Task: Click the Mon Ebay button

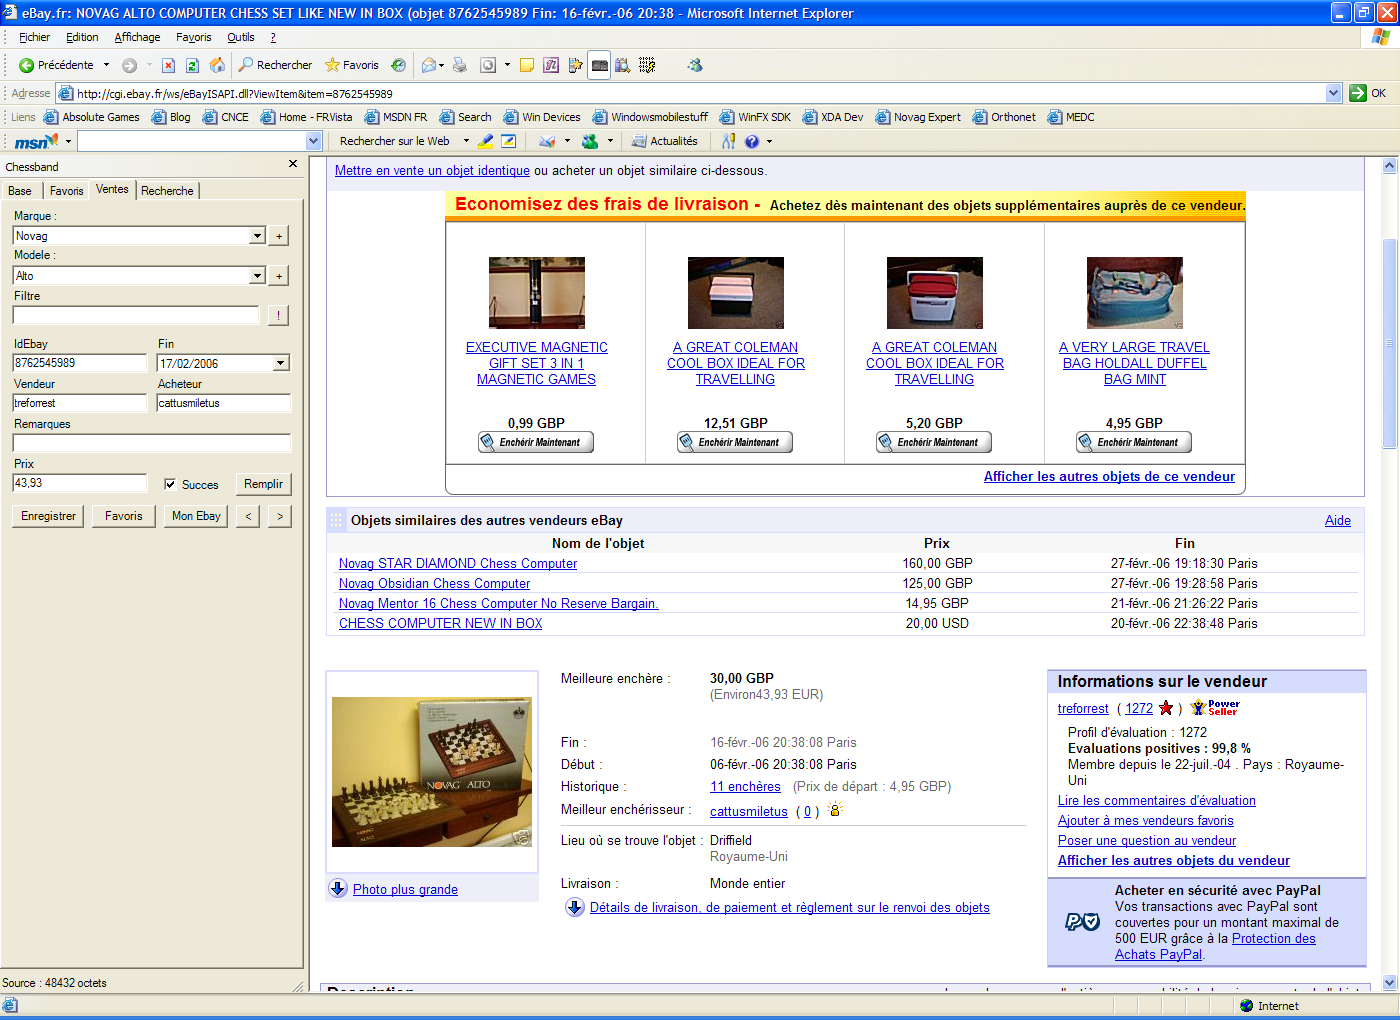Action: click(x=196, y=516)
